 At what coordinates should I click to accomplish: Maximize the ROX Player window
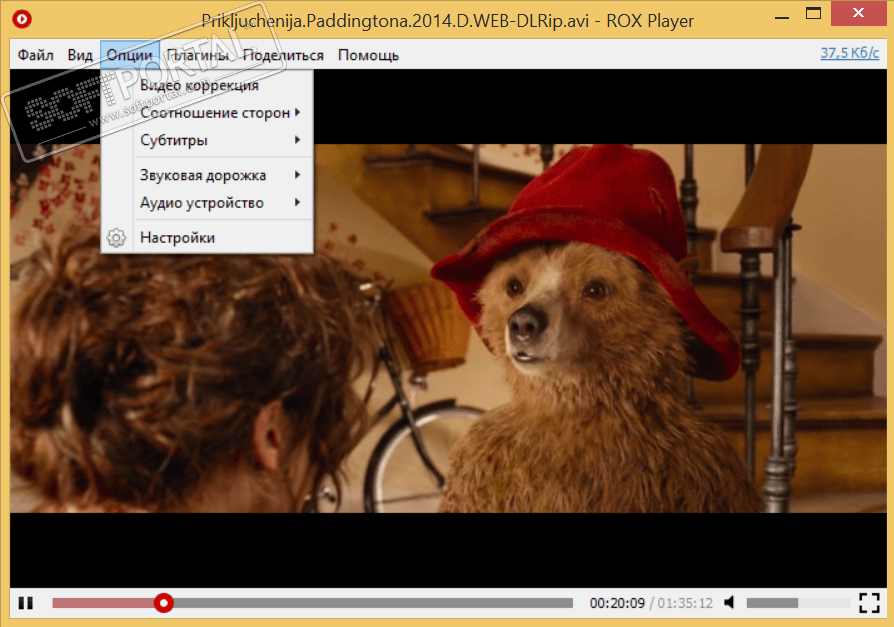[814, 14]
